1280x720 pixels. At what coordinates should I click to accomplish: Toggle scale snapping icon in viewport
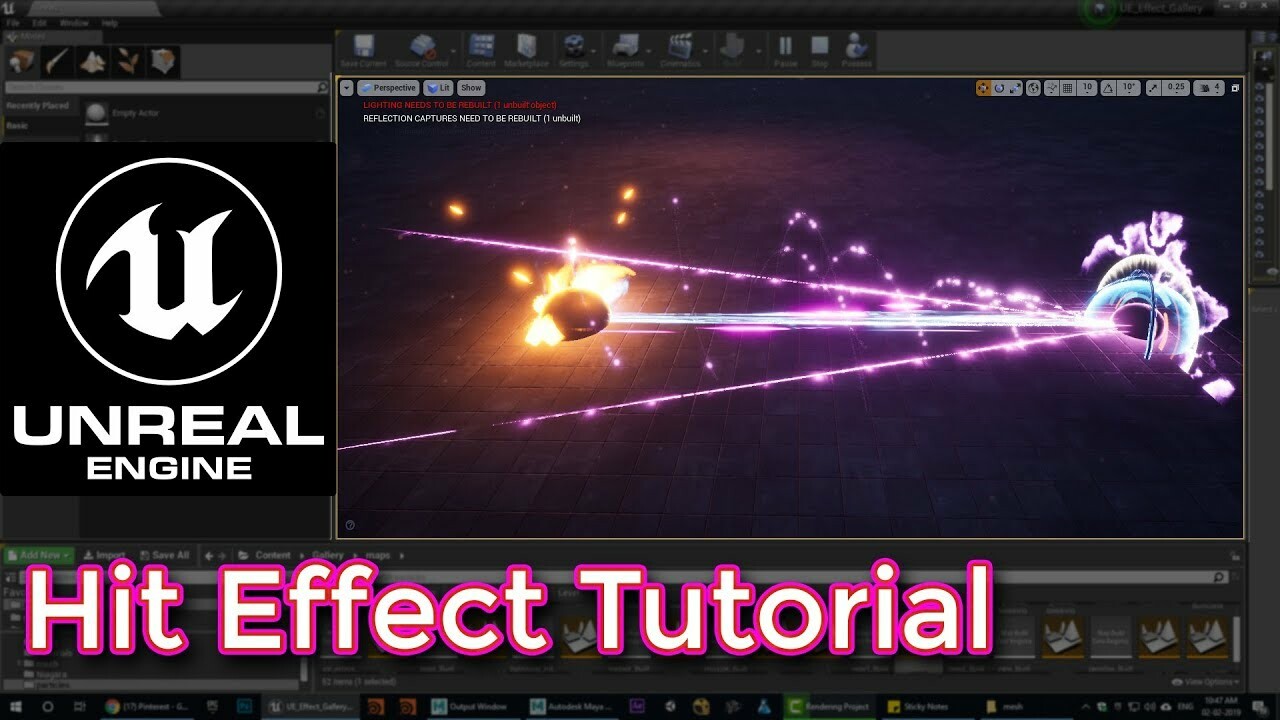point(1154,88)
